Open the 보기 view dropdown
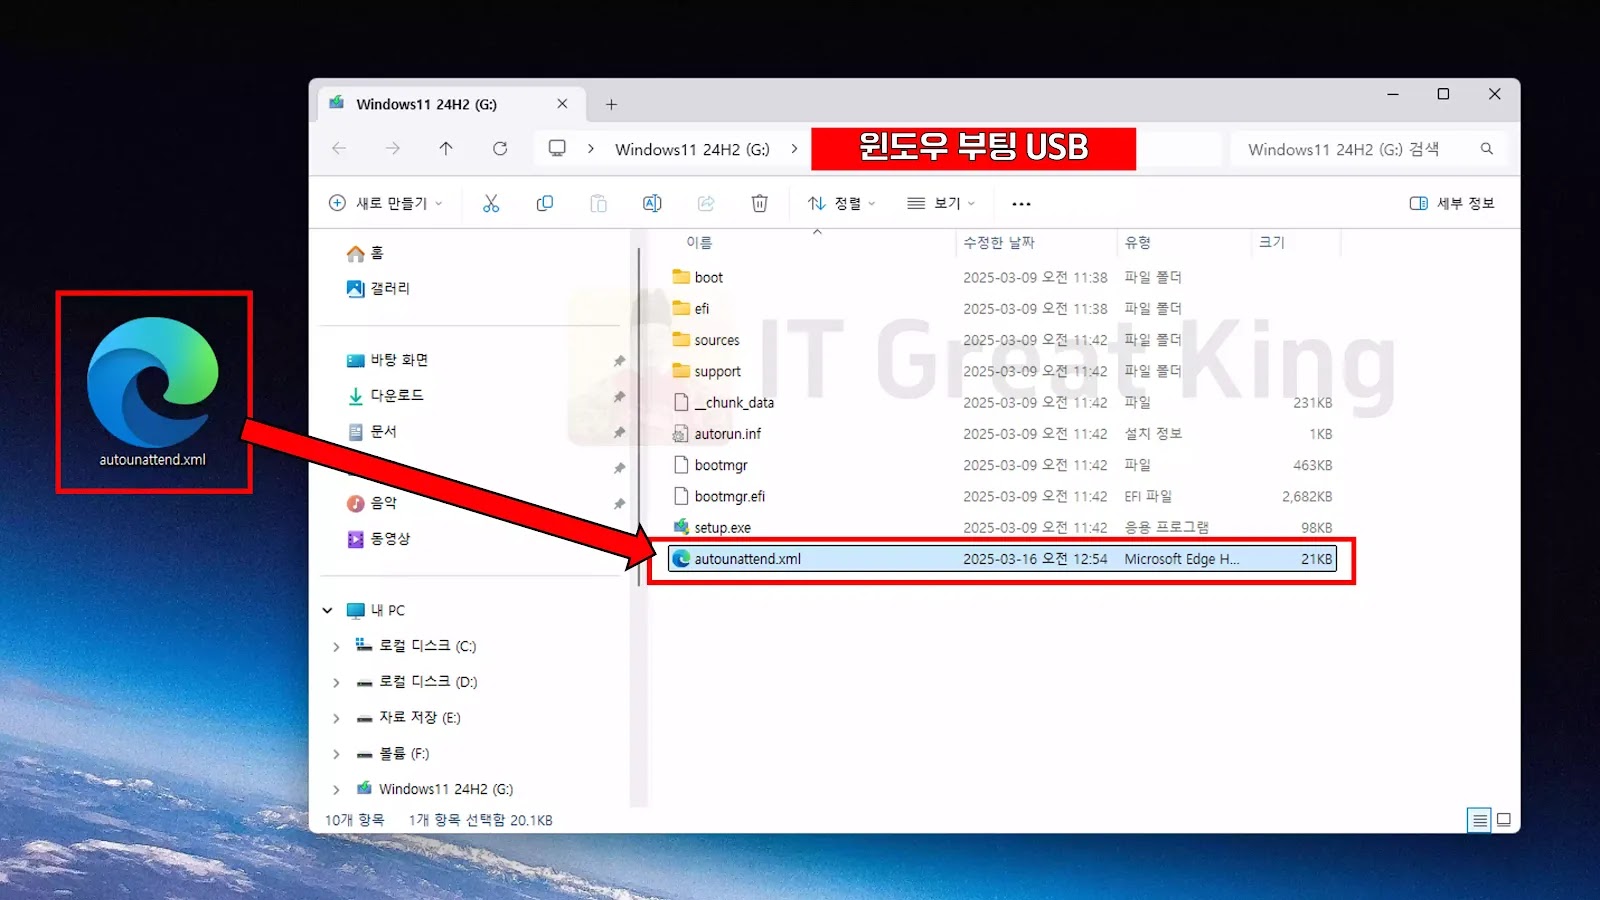Image resolution: width=1600 pixels, height=900 pixels. click(x=941, y=203)
